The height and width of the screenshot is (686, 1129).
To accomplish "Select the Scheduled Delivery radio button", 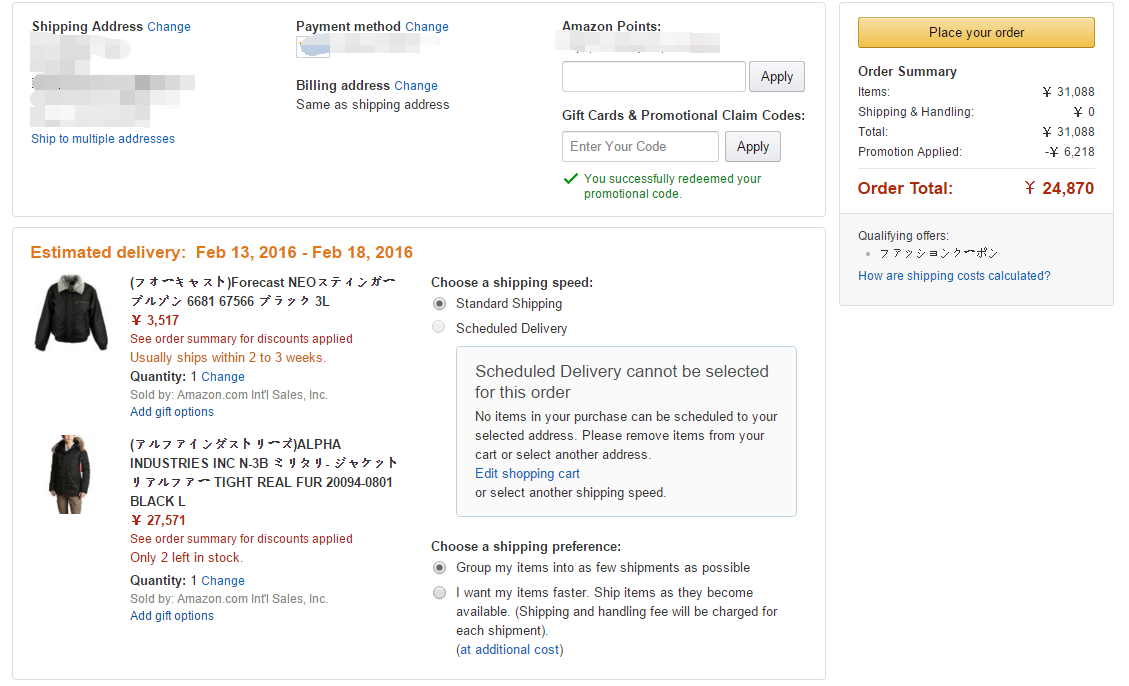I will 438,327.
